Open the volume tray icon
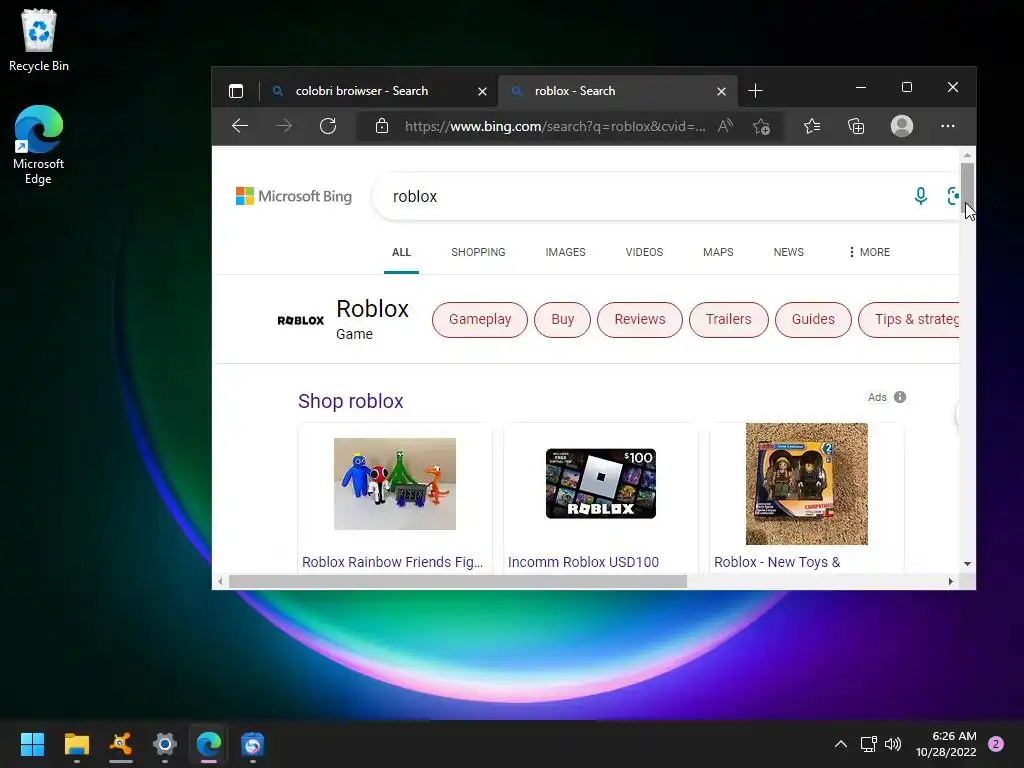This screenshot has width=1024, height=768. [x=893, y=744]
